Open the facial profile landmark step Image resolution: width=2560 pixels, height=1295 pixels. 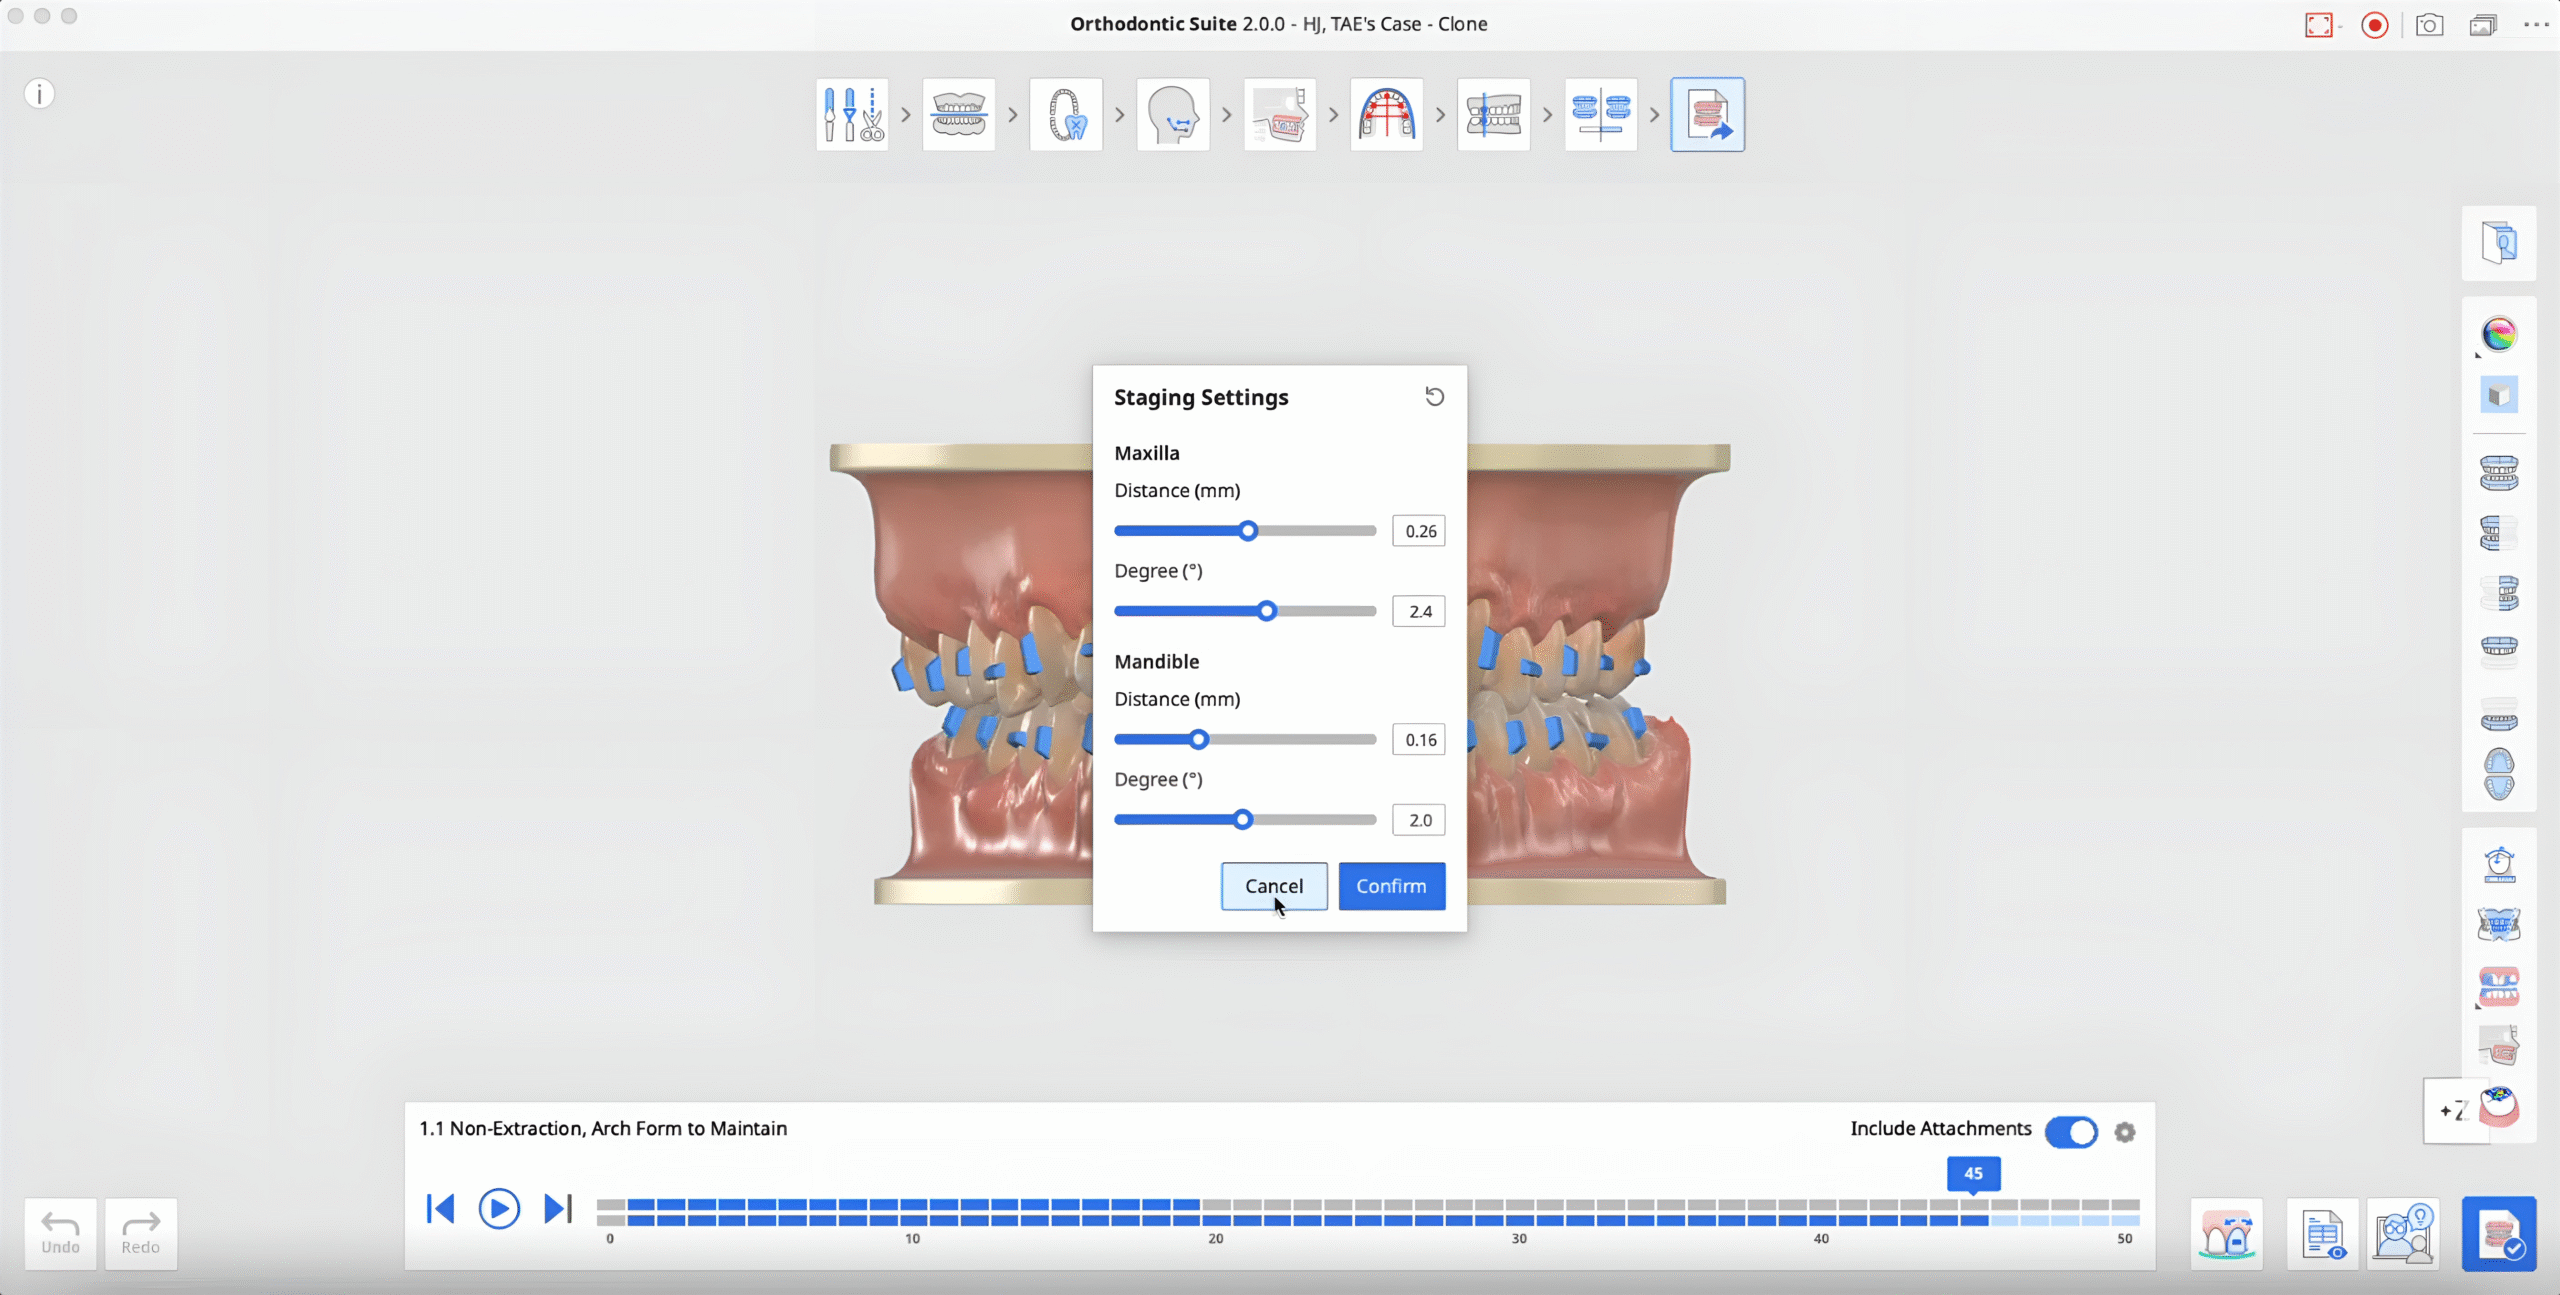1173,115
